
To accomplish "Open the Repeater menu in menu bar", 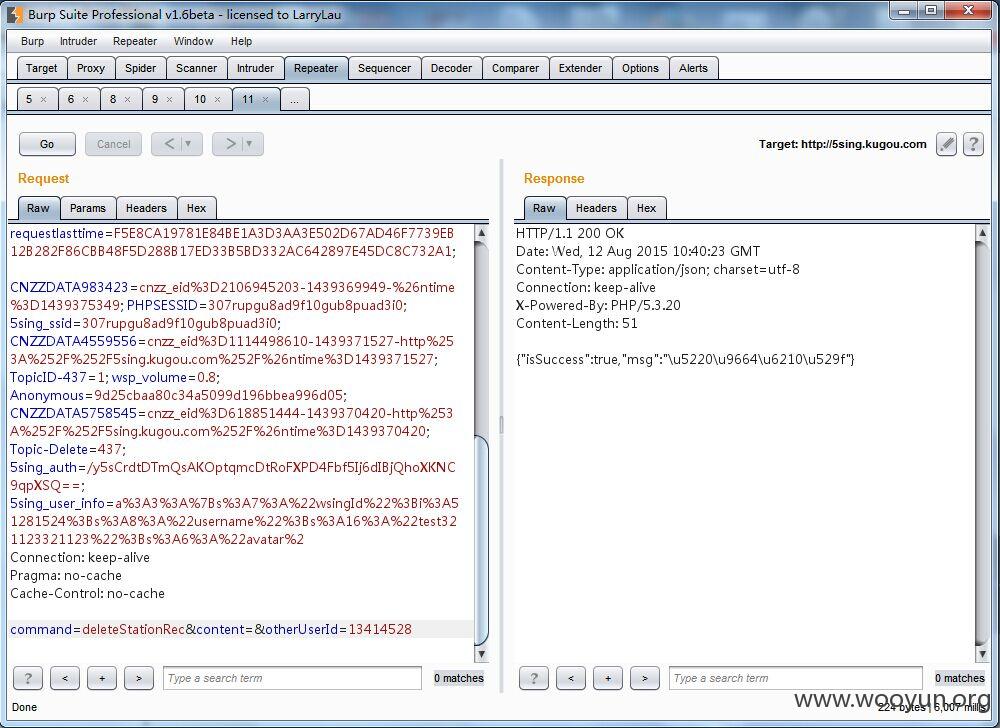I will click(x=135, y=41).
